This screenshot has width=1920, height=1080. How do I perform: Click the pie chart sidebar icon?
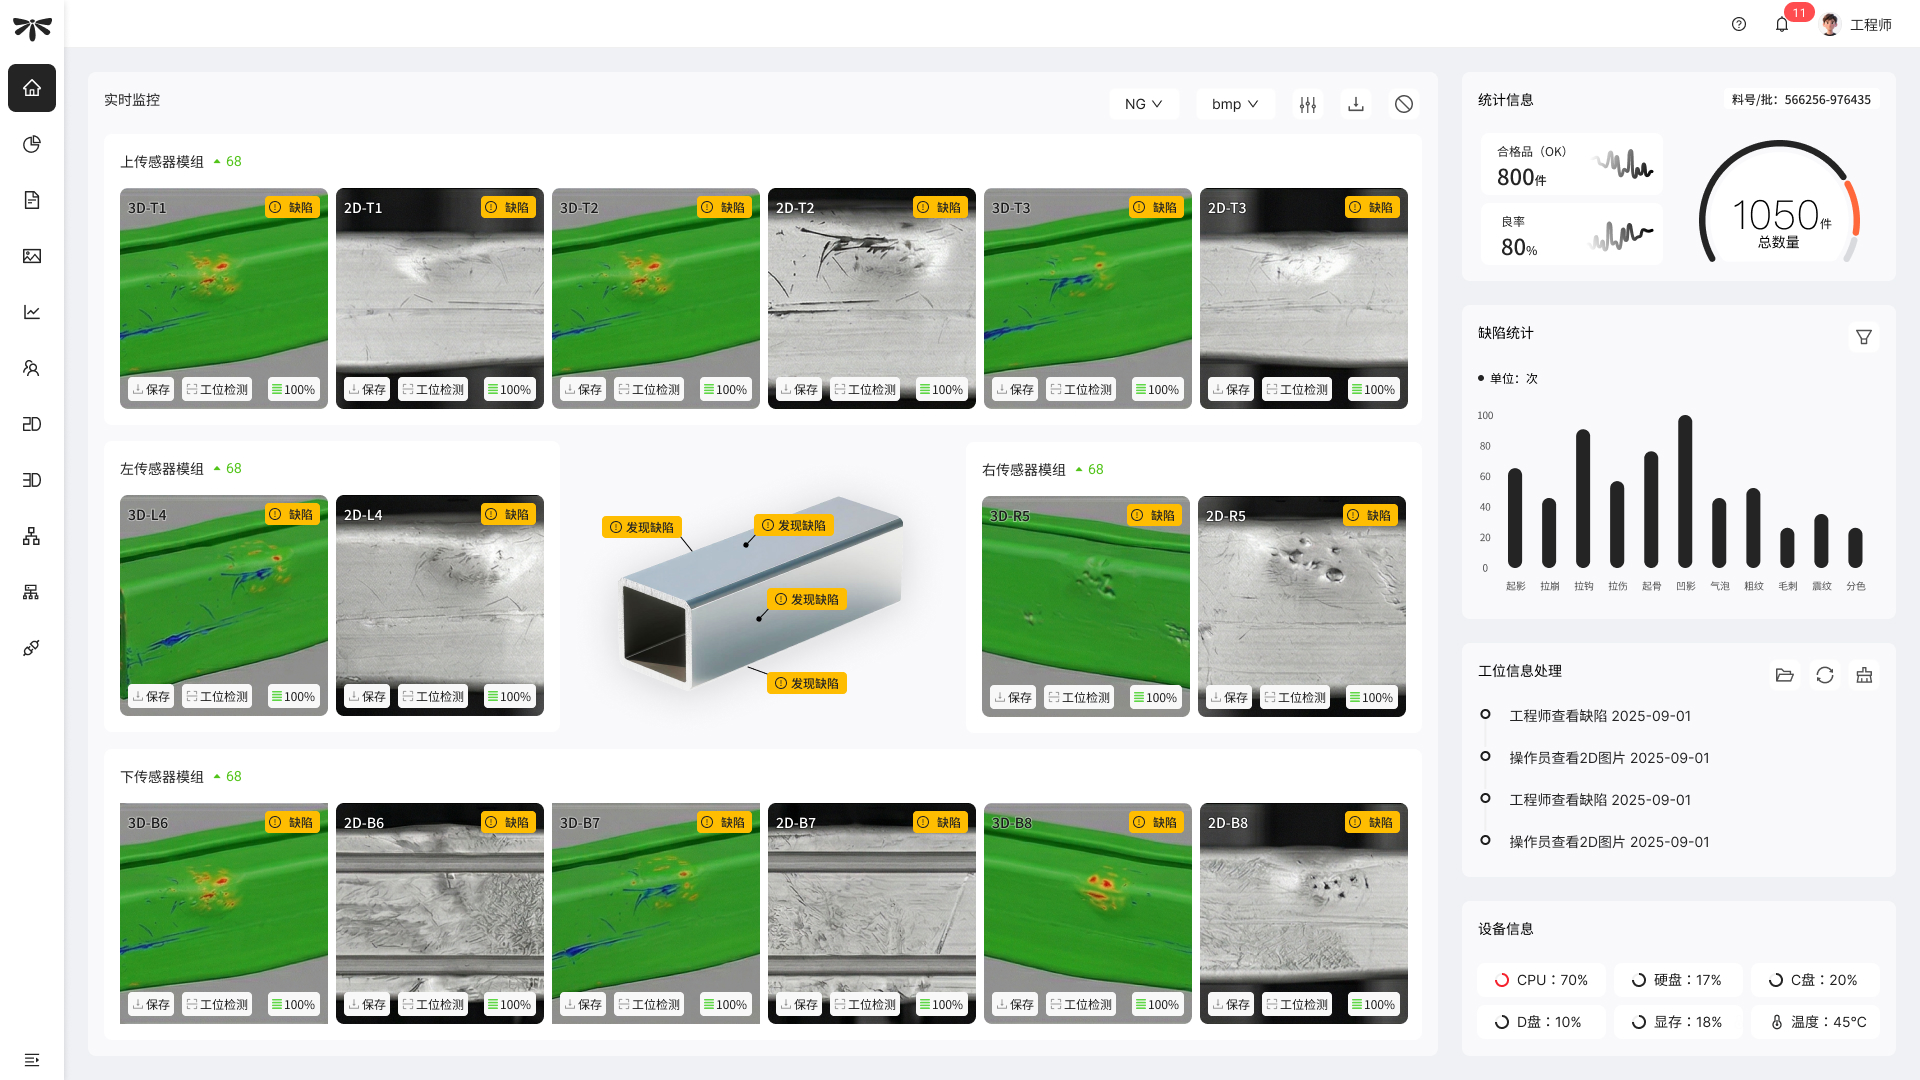[32, 144]
